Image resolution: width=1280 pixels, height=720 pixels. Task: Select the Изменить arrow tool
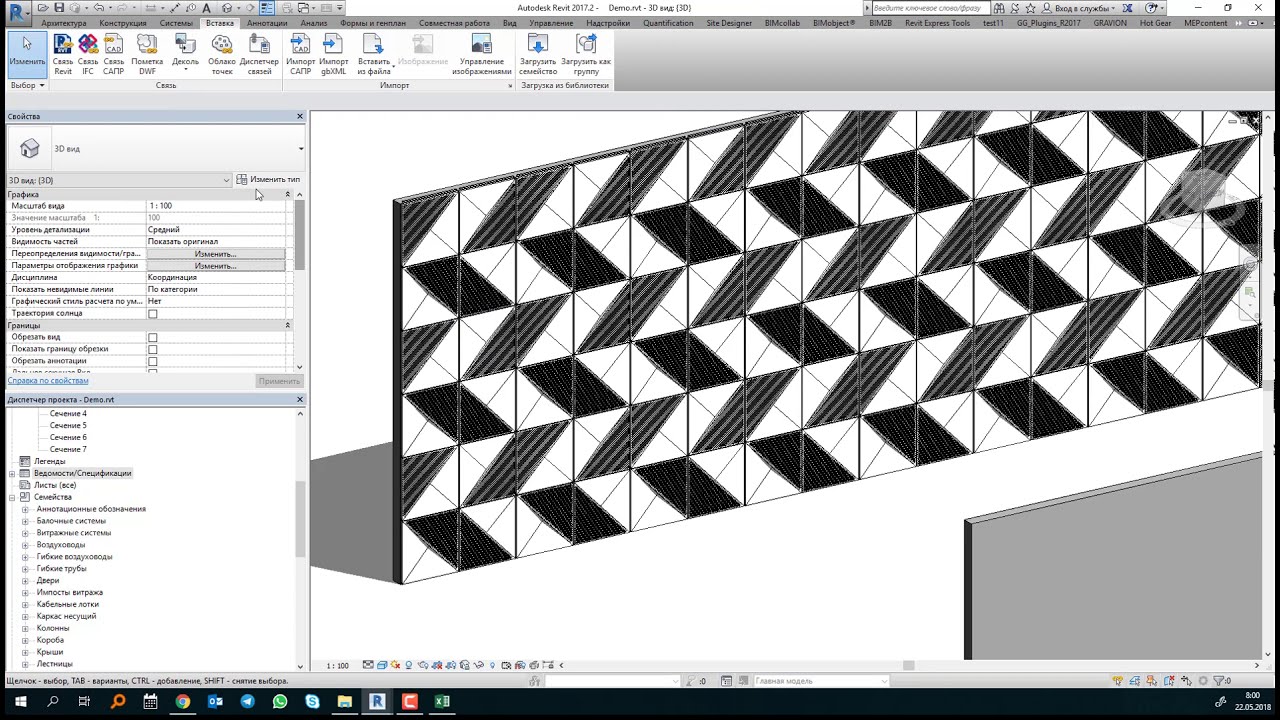click(27, 52)
